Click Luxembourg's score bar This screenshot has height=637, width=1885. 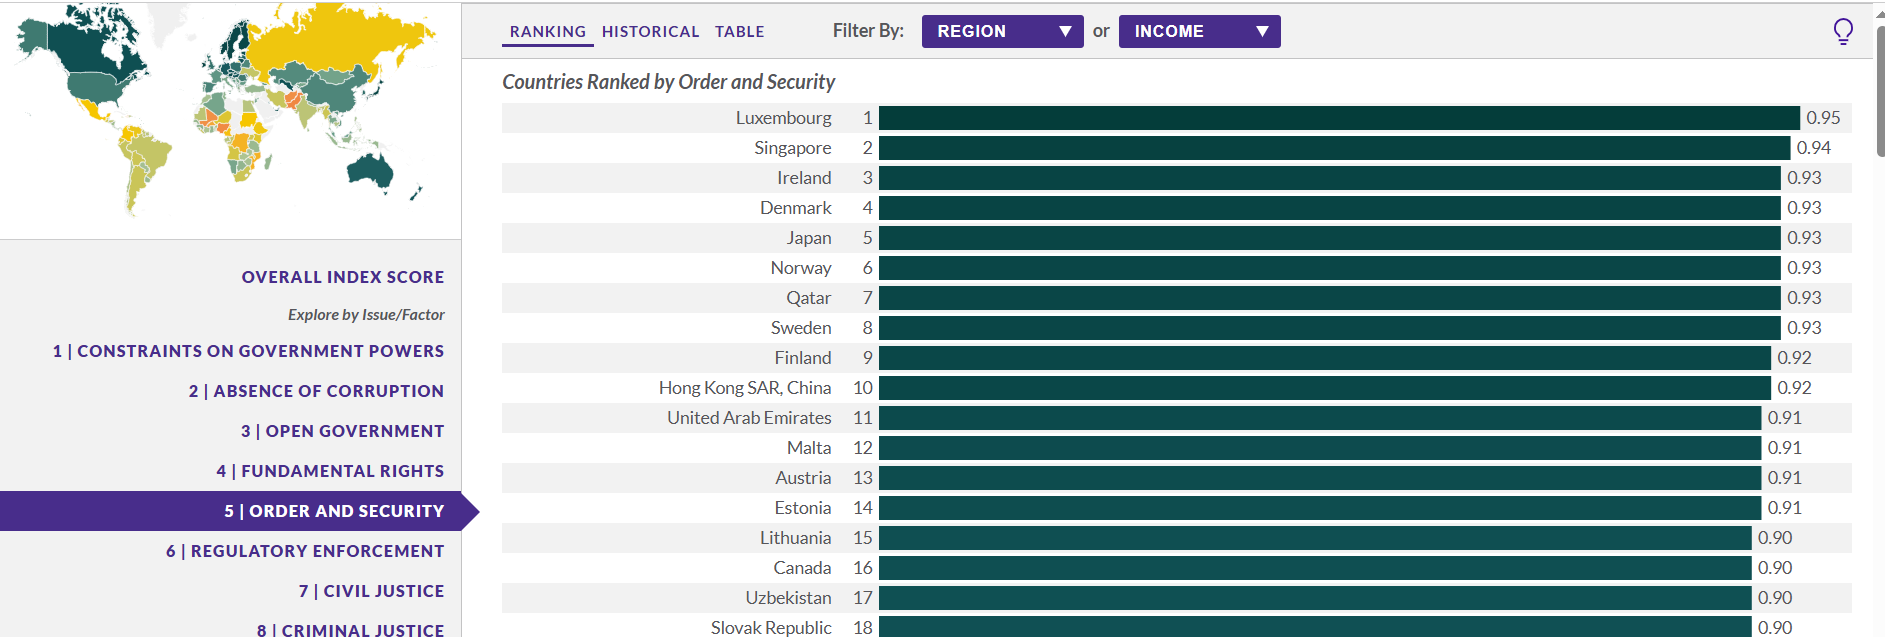(1338, 118)
